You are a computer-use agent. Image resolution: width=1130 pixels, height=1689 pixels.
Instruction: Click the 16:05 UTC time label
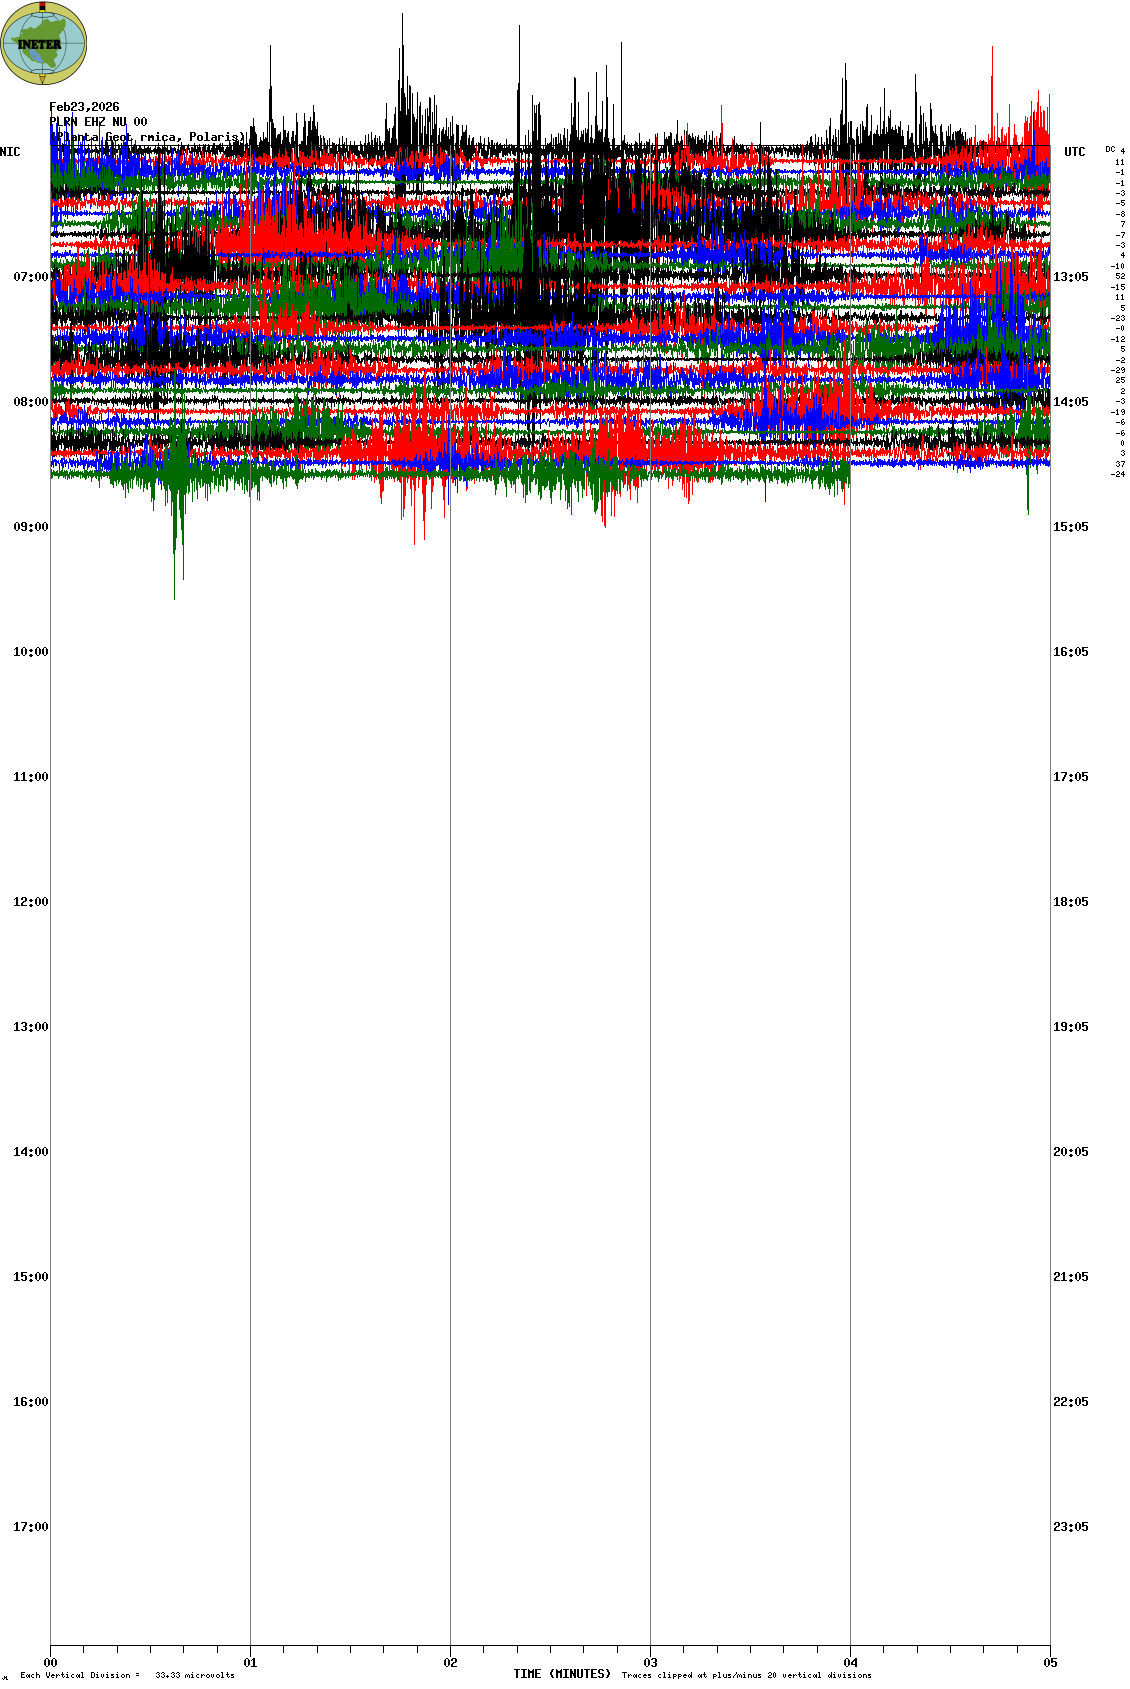click(1070, 652)
